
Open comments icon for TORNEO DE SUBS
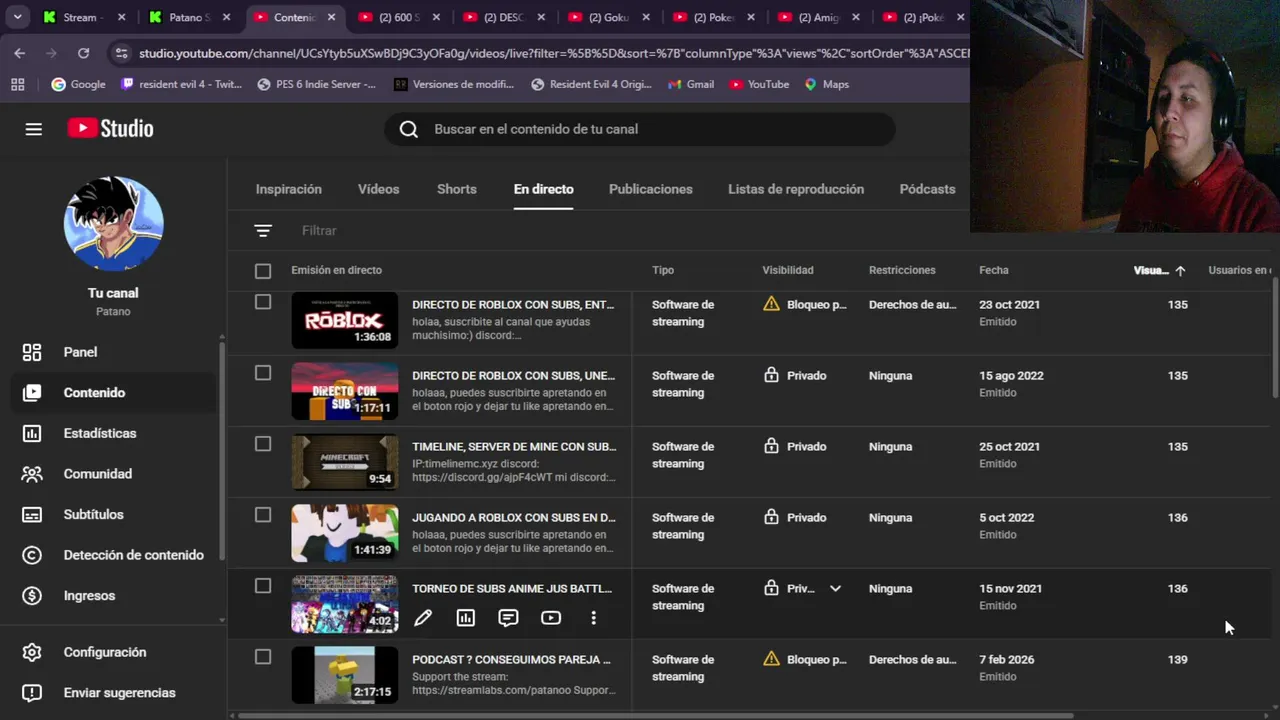click(508, 618)
